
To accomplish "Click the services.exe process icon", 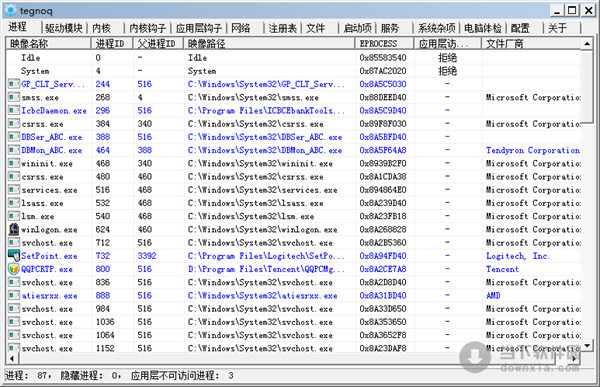I will pos(14,190).
